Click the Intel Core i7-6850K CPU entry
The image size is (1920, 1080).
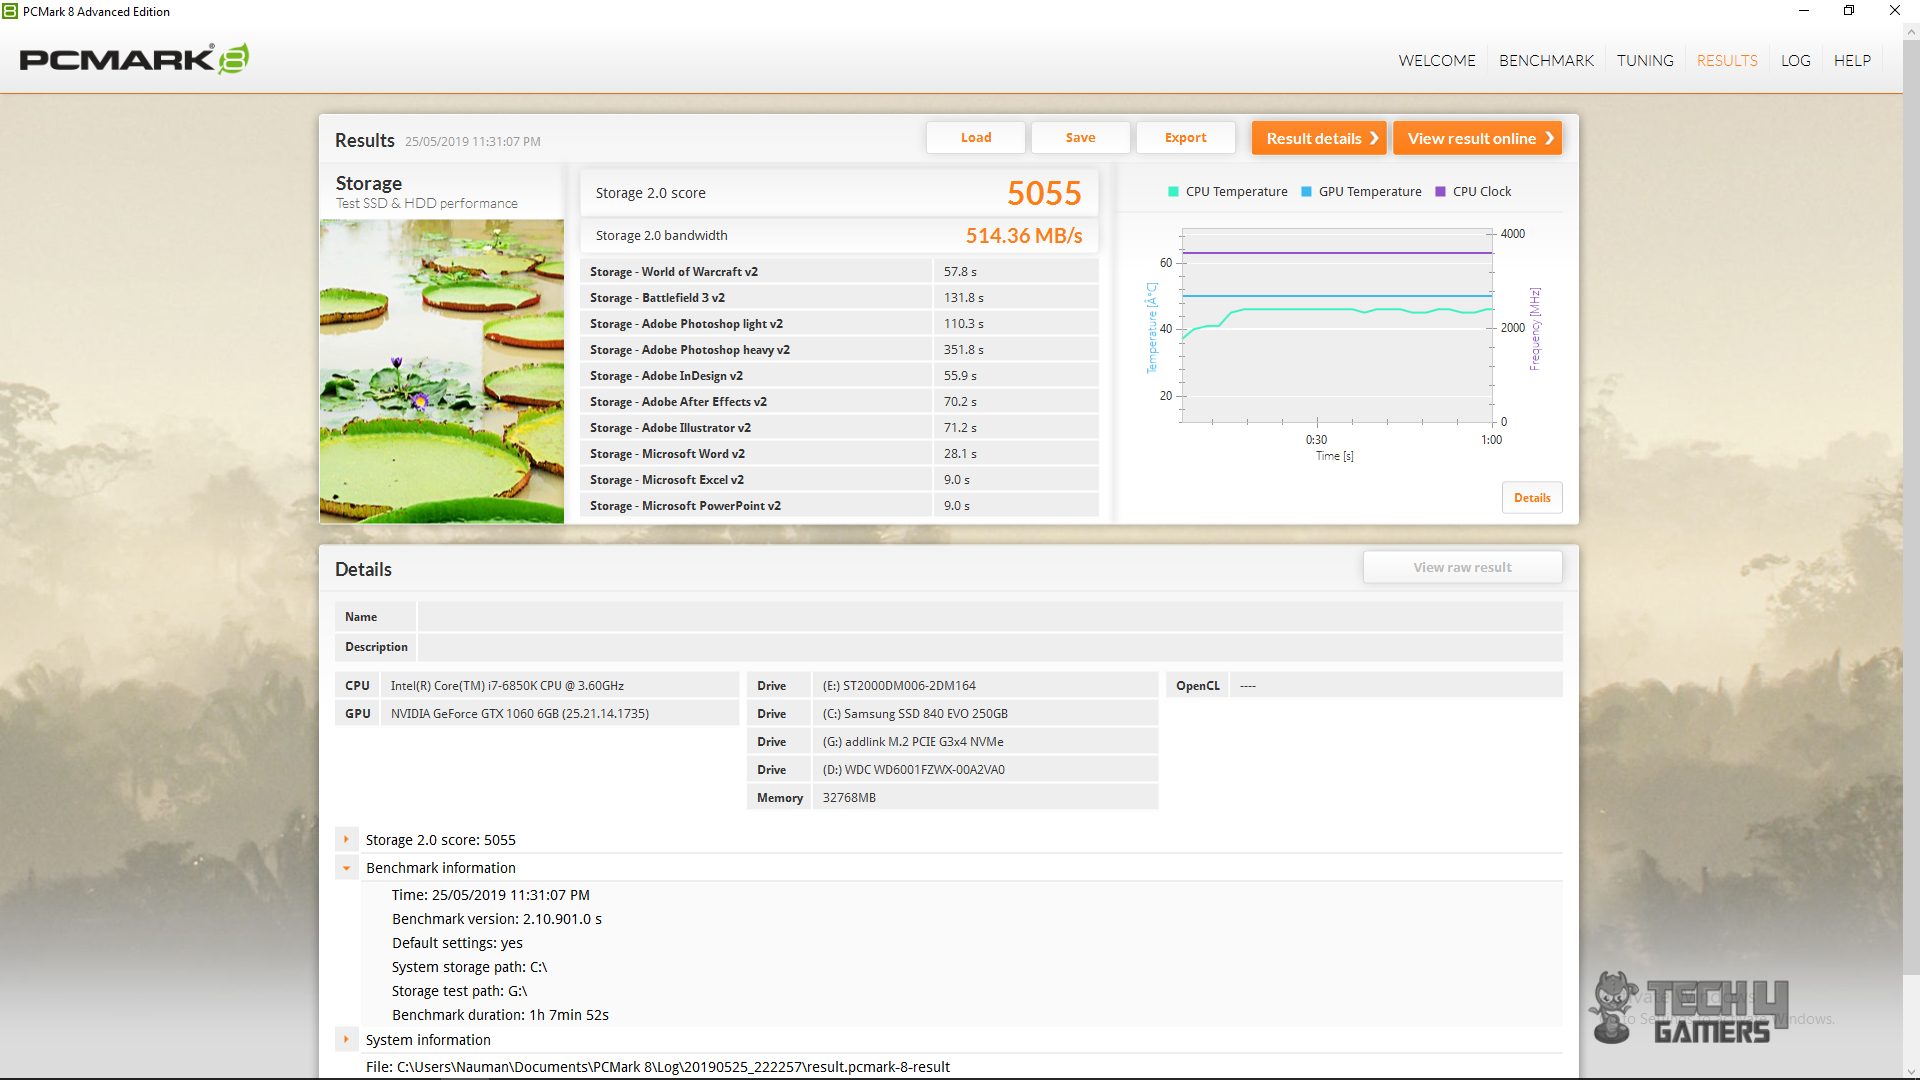coord(559,686)
